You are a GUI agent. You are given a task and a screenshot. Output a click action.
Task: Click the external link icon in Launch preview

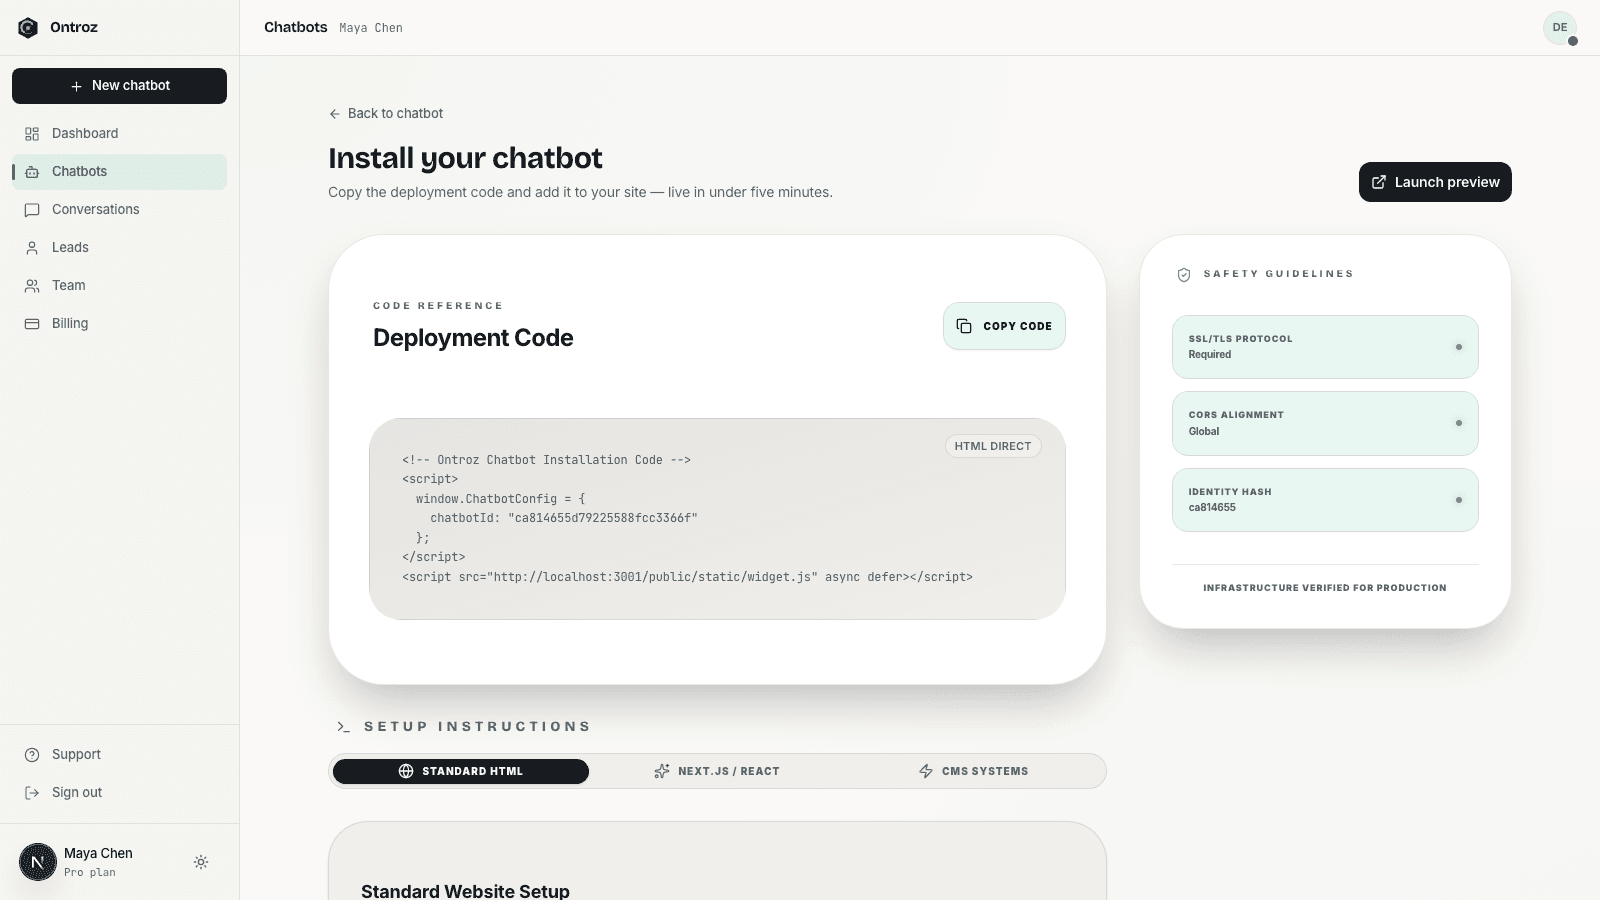pos(1379,182)
